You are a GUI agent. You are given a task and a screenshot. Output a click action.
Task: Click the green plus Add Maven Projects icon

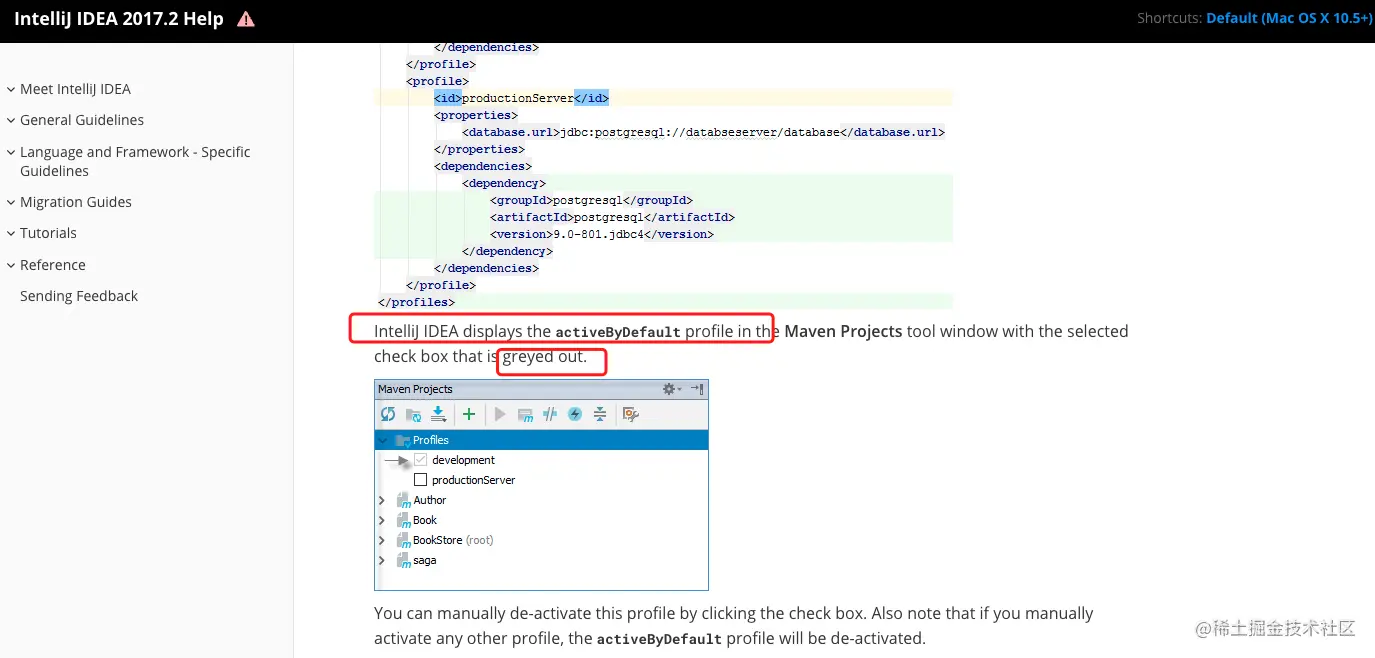(x=468, y=414)
